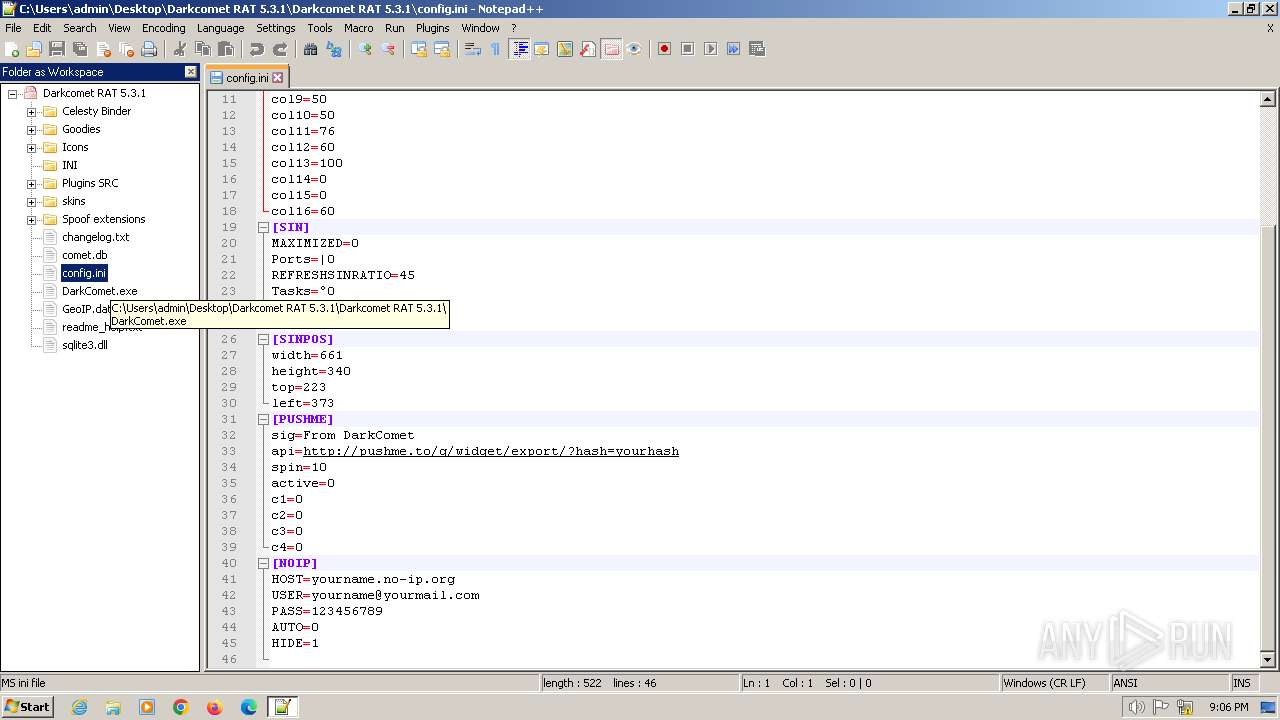Collapse the [SIN] section fold marker

point(263,227)
